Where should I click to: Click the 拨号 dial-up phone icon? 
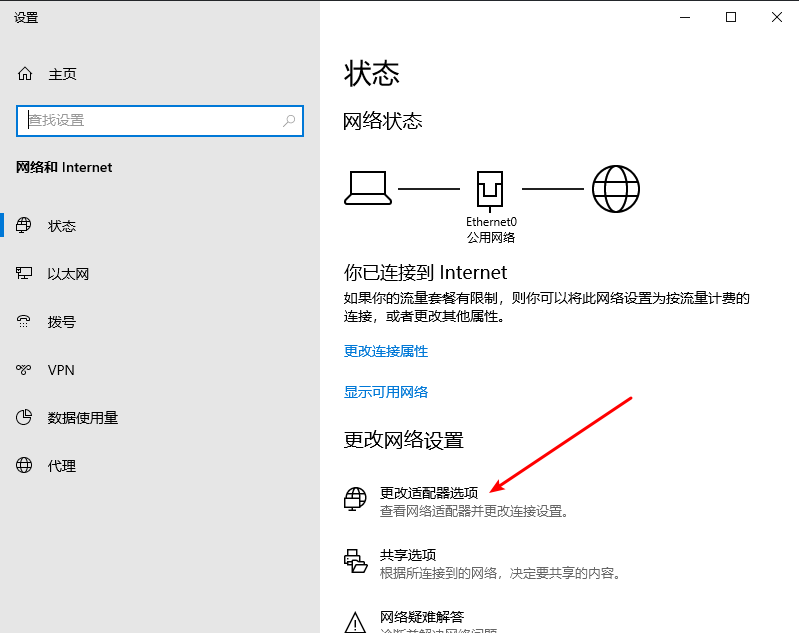23,321
